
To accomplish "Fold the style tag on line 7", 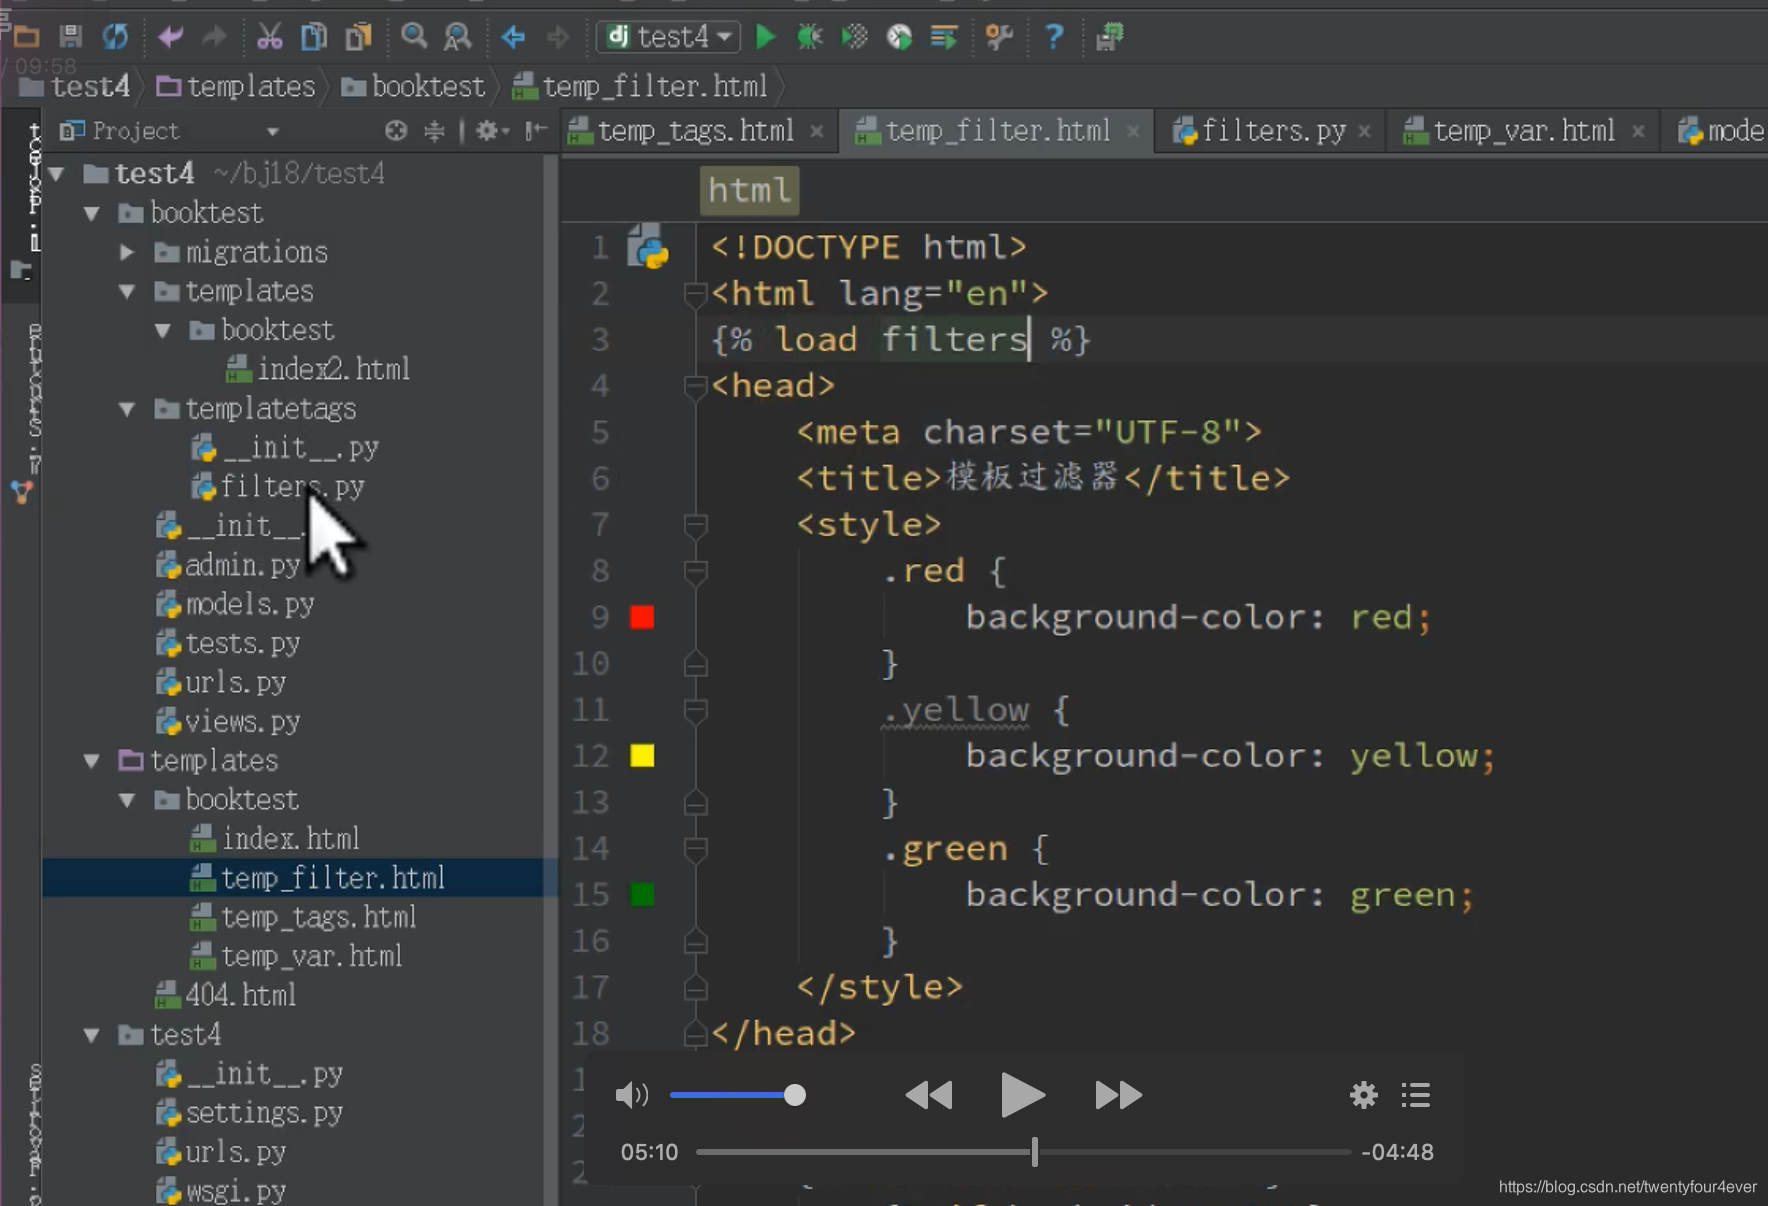I will click(x=695, y=524).
